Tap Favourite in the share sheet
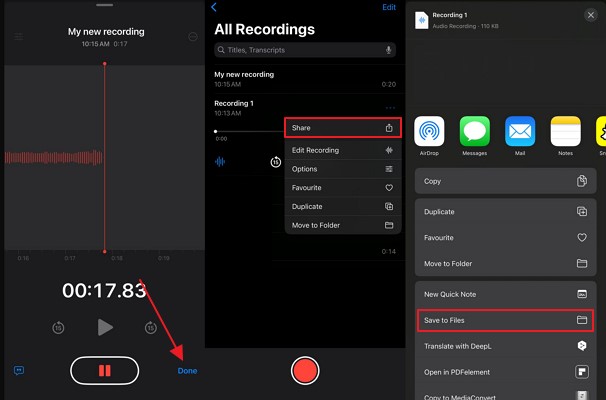This screenshot has height=400, width=606. coord(506,238)
